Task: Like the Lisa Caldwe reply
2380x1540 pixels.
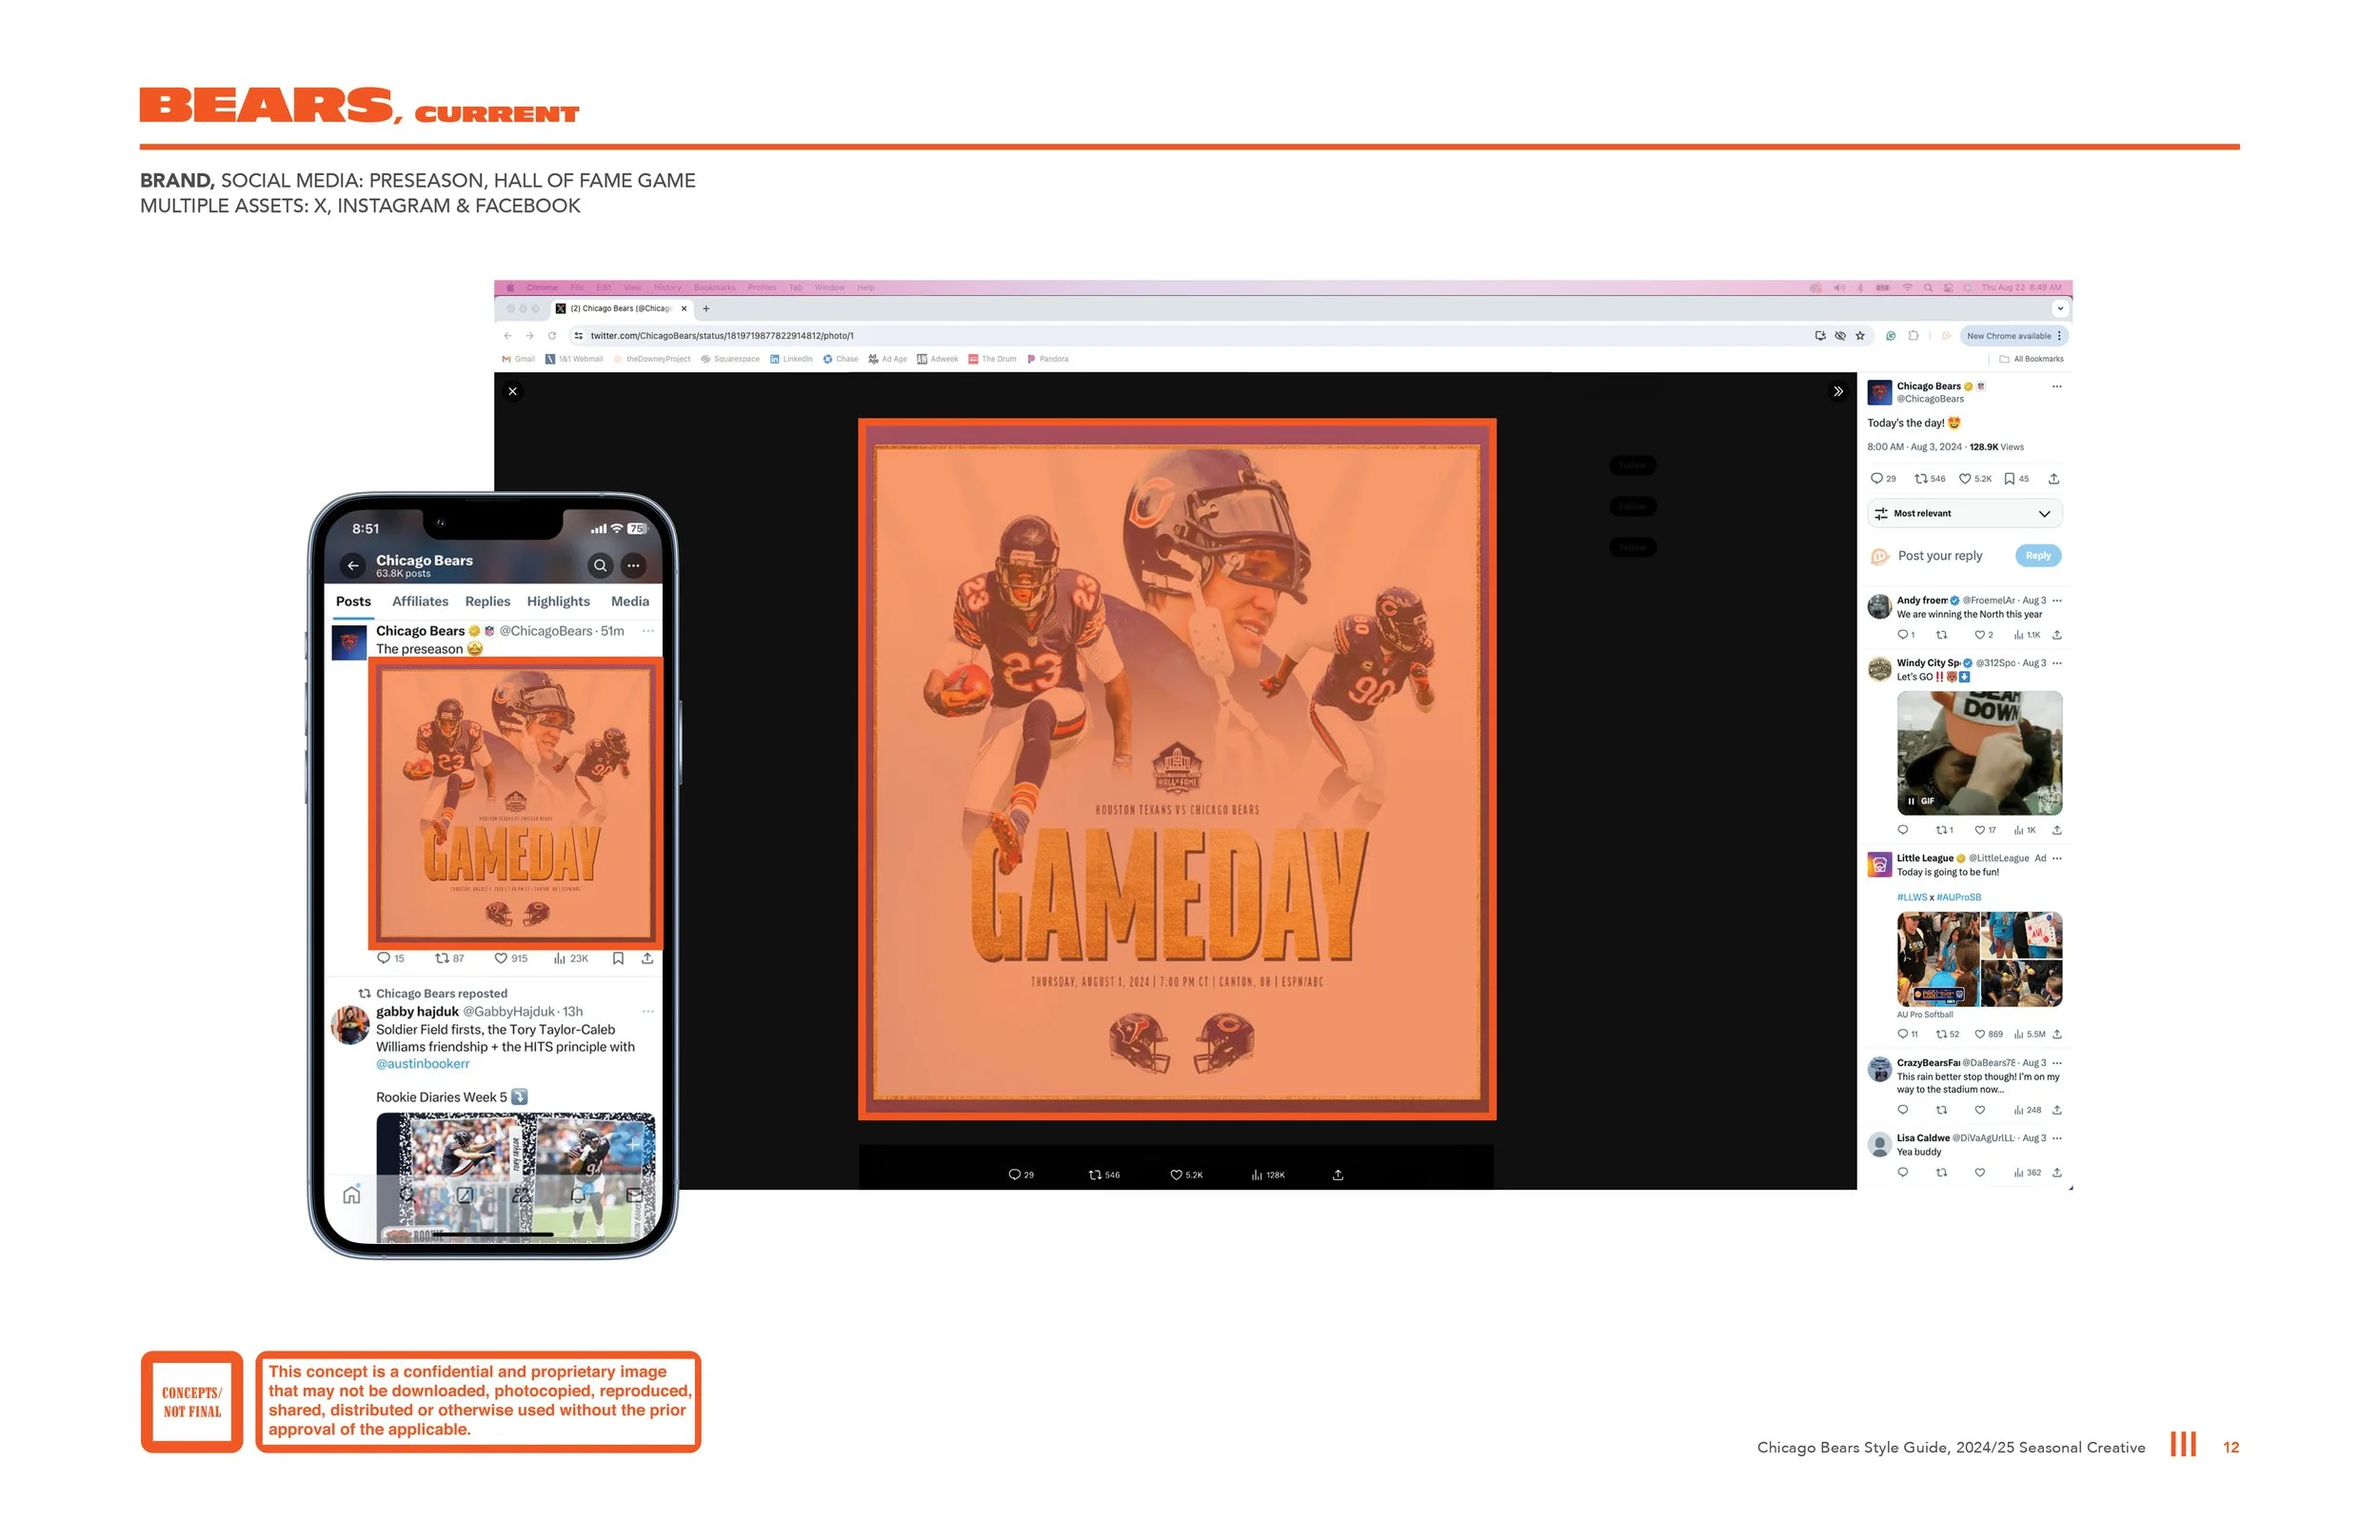Action: pyautogui.click(x=1979, y=1173)
